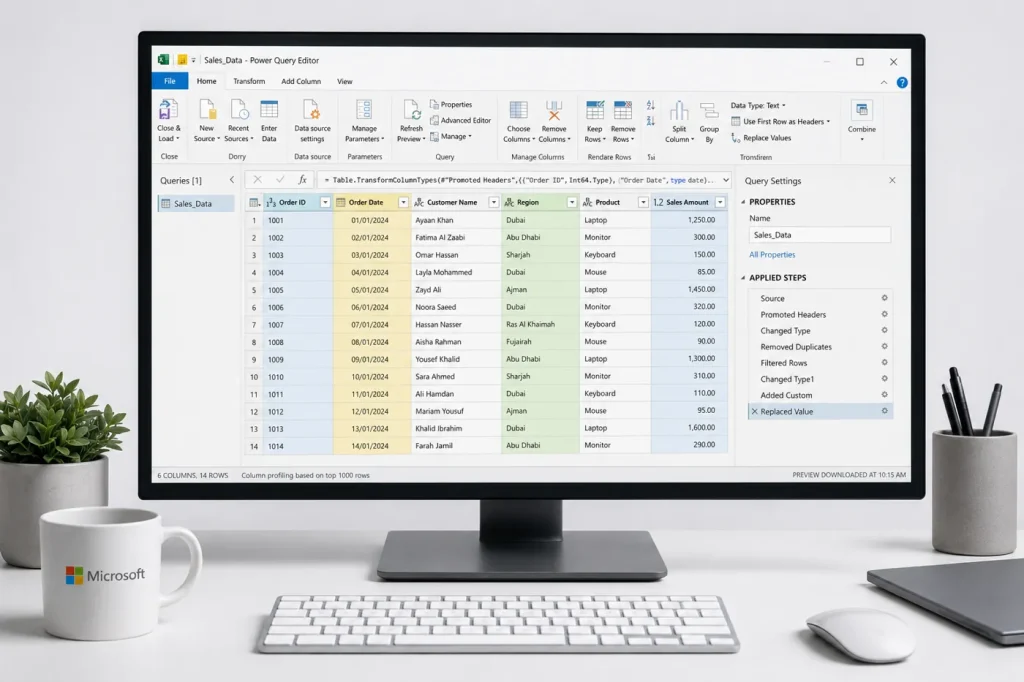Open Region column filter dropdown
Screen dimensions: 1024x682
(572, 203)
